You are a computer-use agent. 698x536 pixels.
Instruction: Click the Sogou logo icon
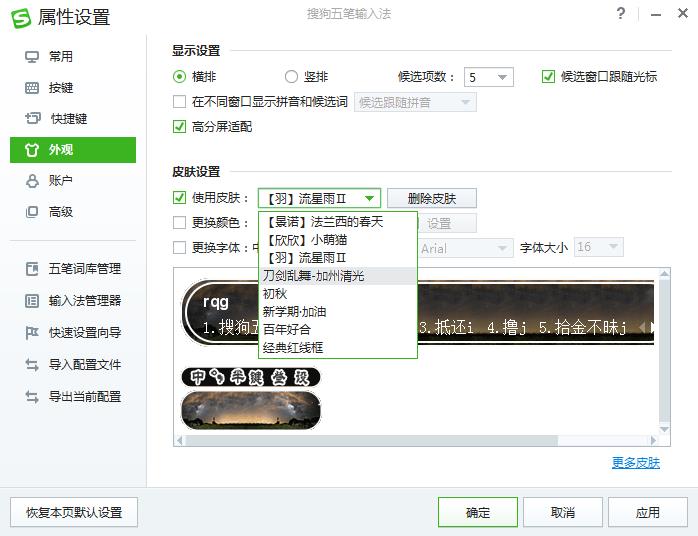20,18
